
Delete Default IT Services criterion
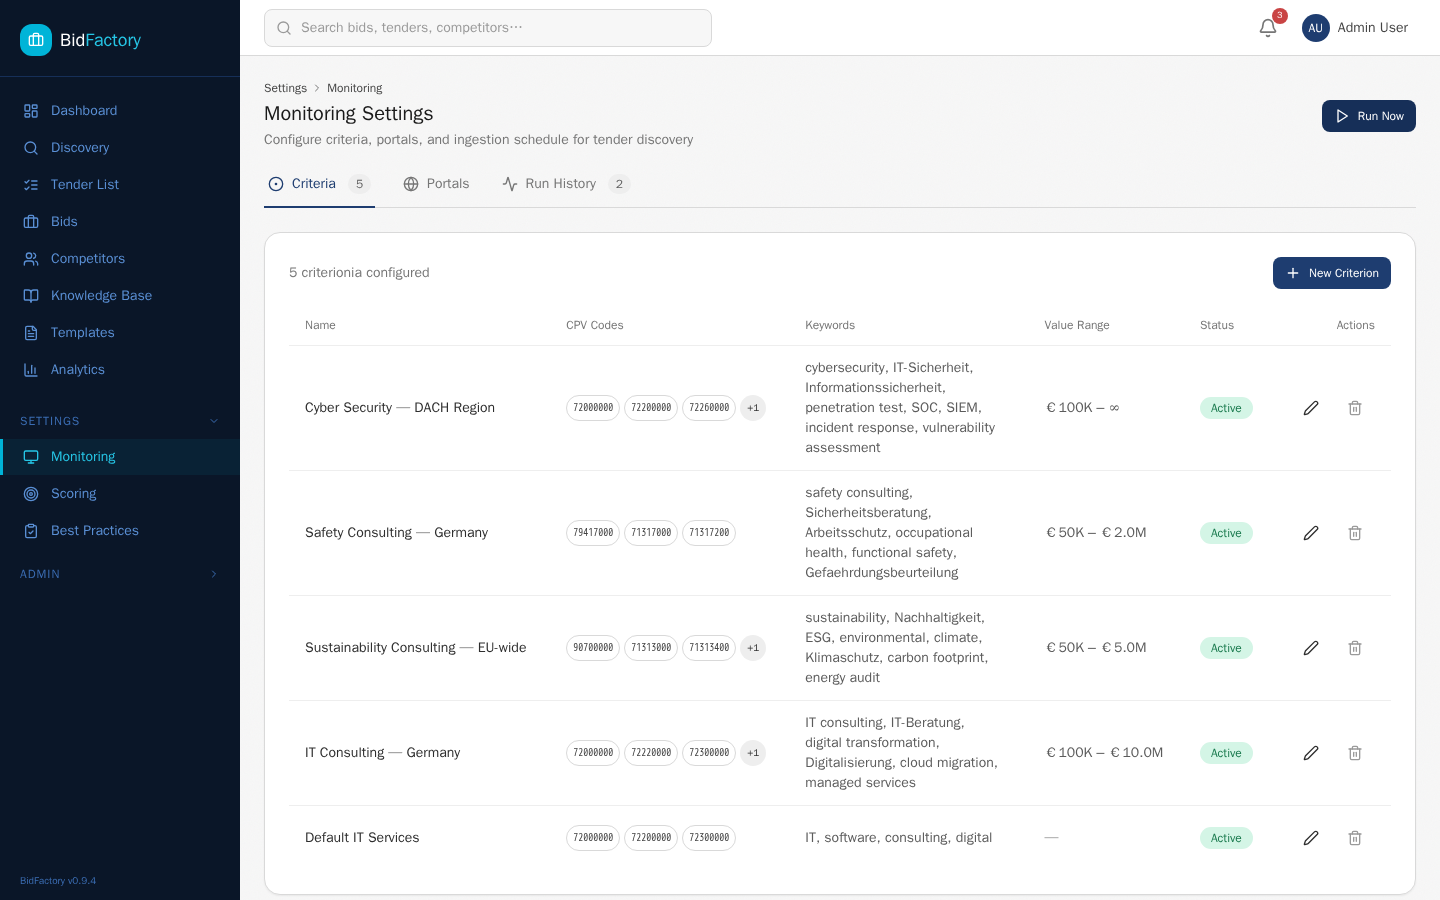tap(1355, 838)
